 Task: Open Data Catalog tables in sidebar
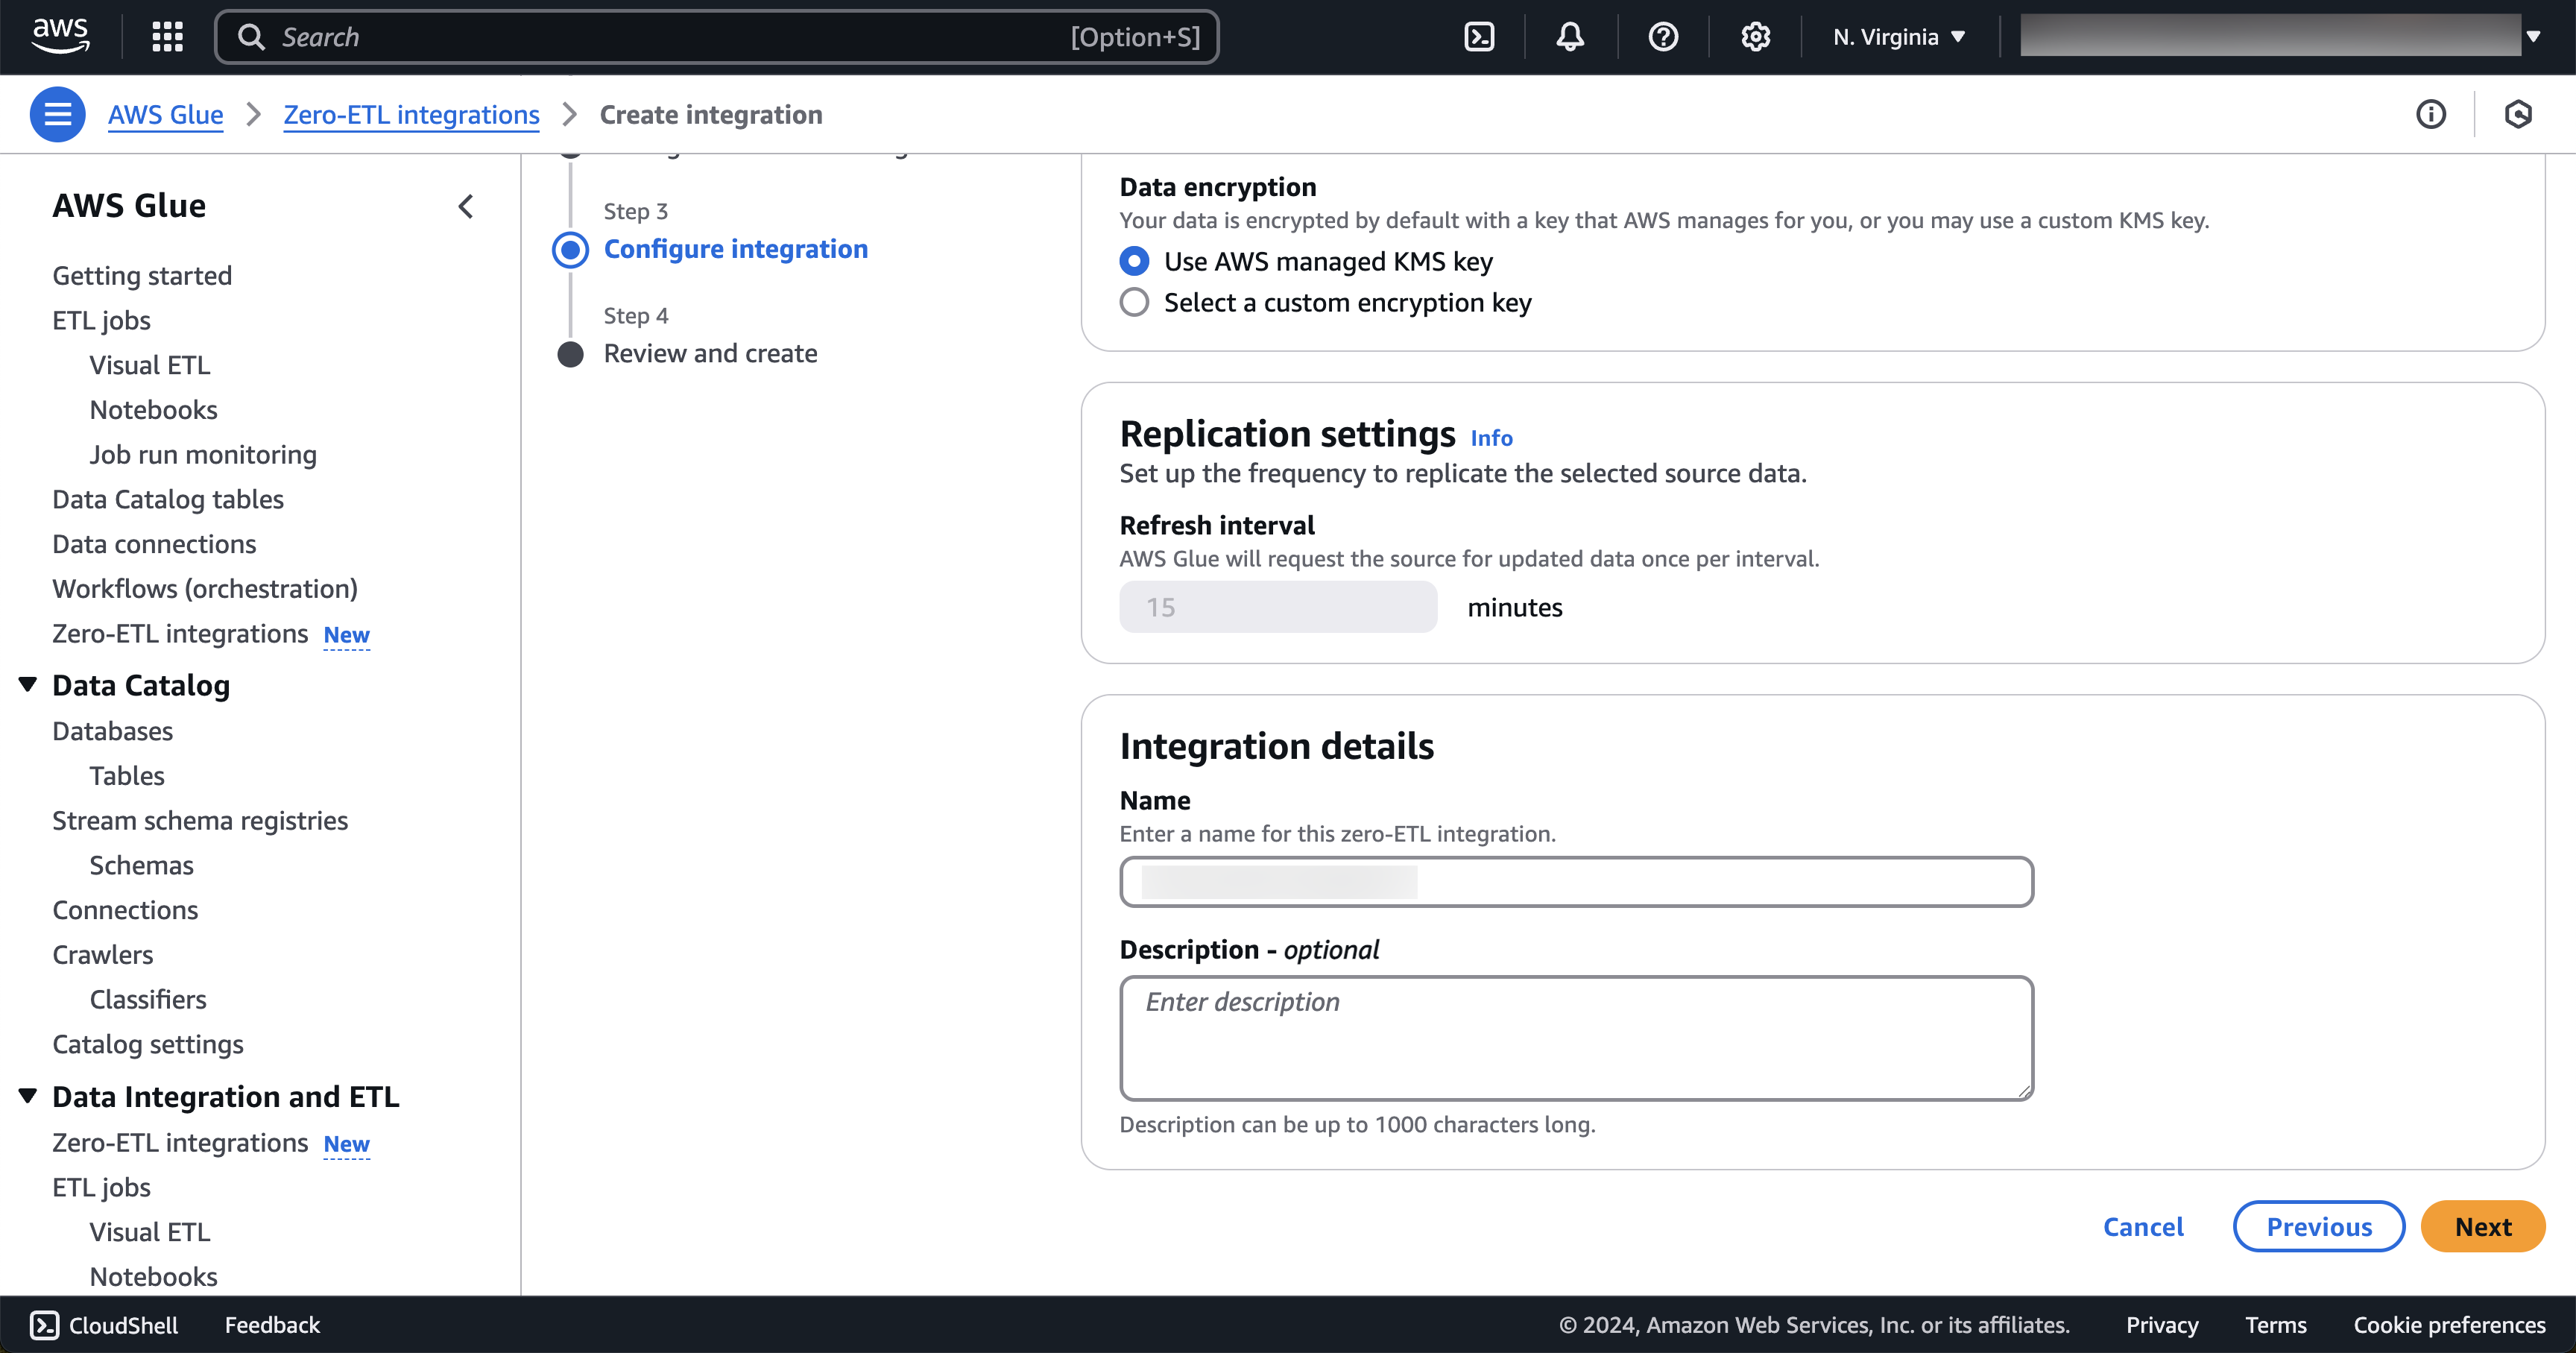click(168, 499)
